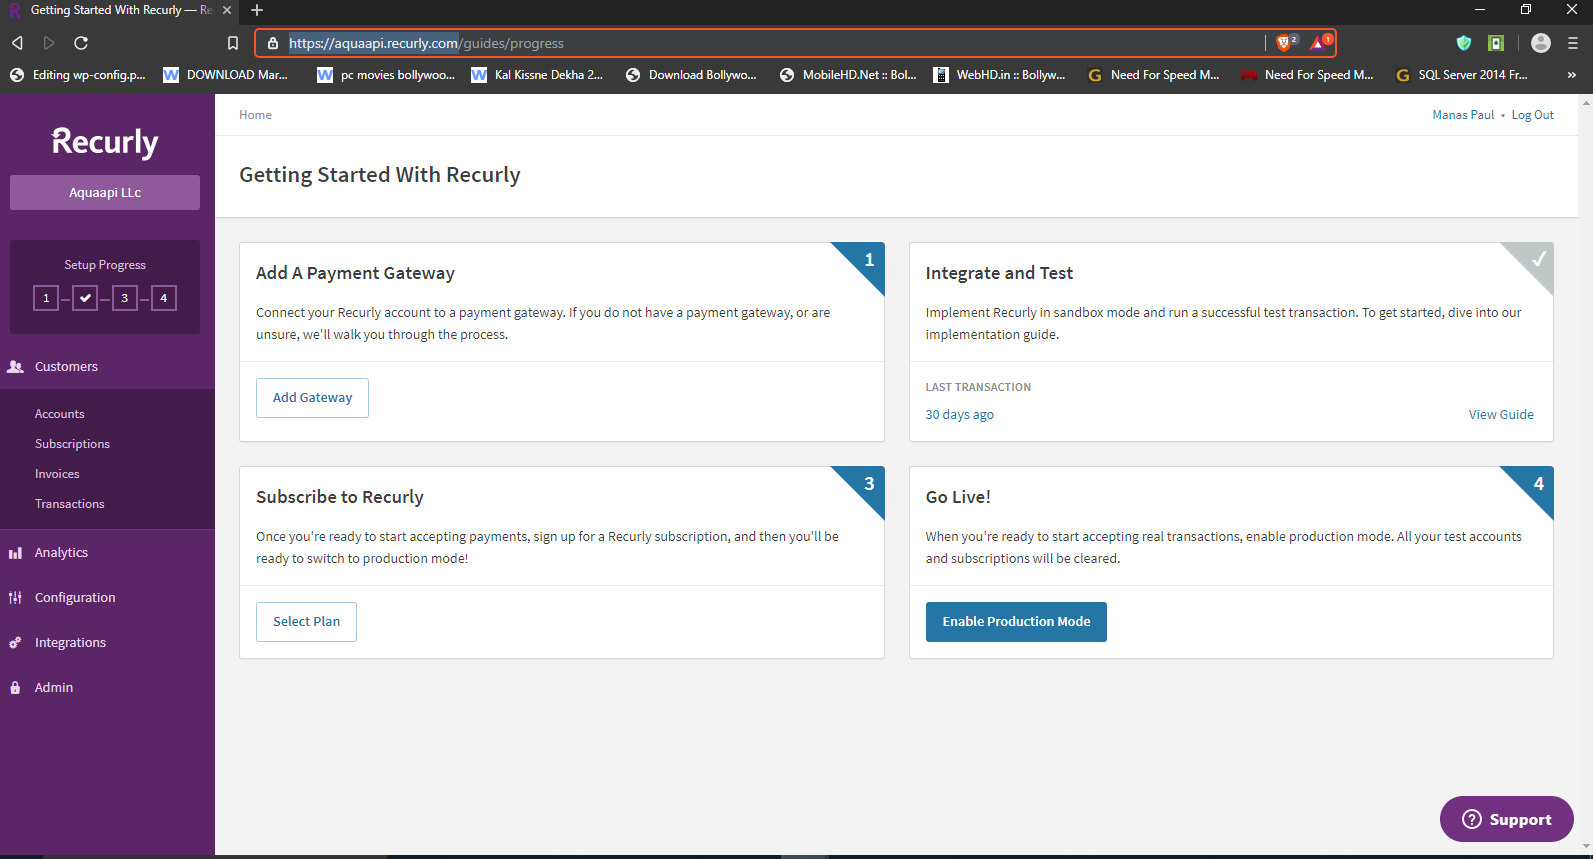Click the green square extension icon
Viewport: 1593px width, 859px height.
click(1496, 43)
